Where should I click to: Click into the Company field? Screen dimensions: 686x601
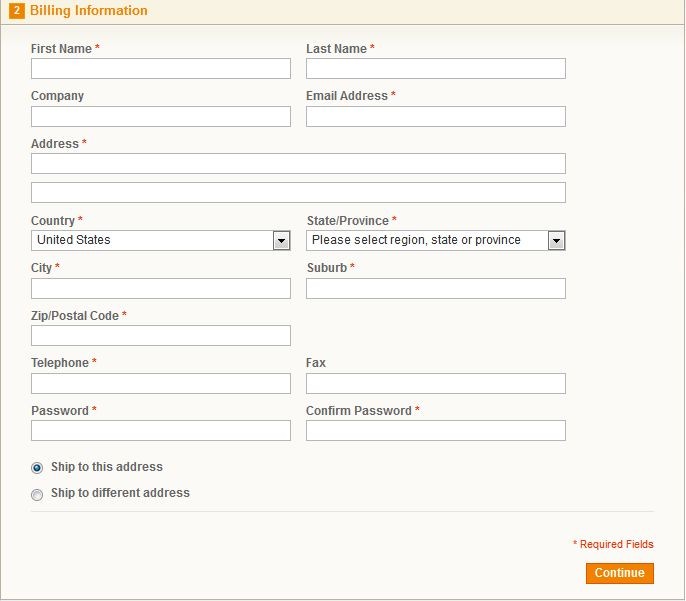coord(161,116)
